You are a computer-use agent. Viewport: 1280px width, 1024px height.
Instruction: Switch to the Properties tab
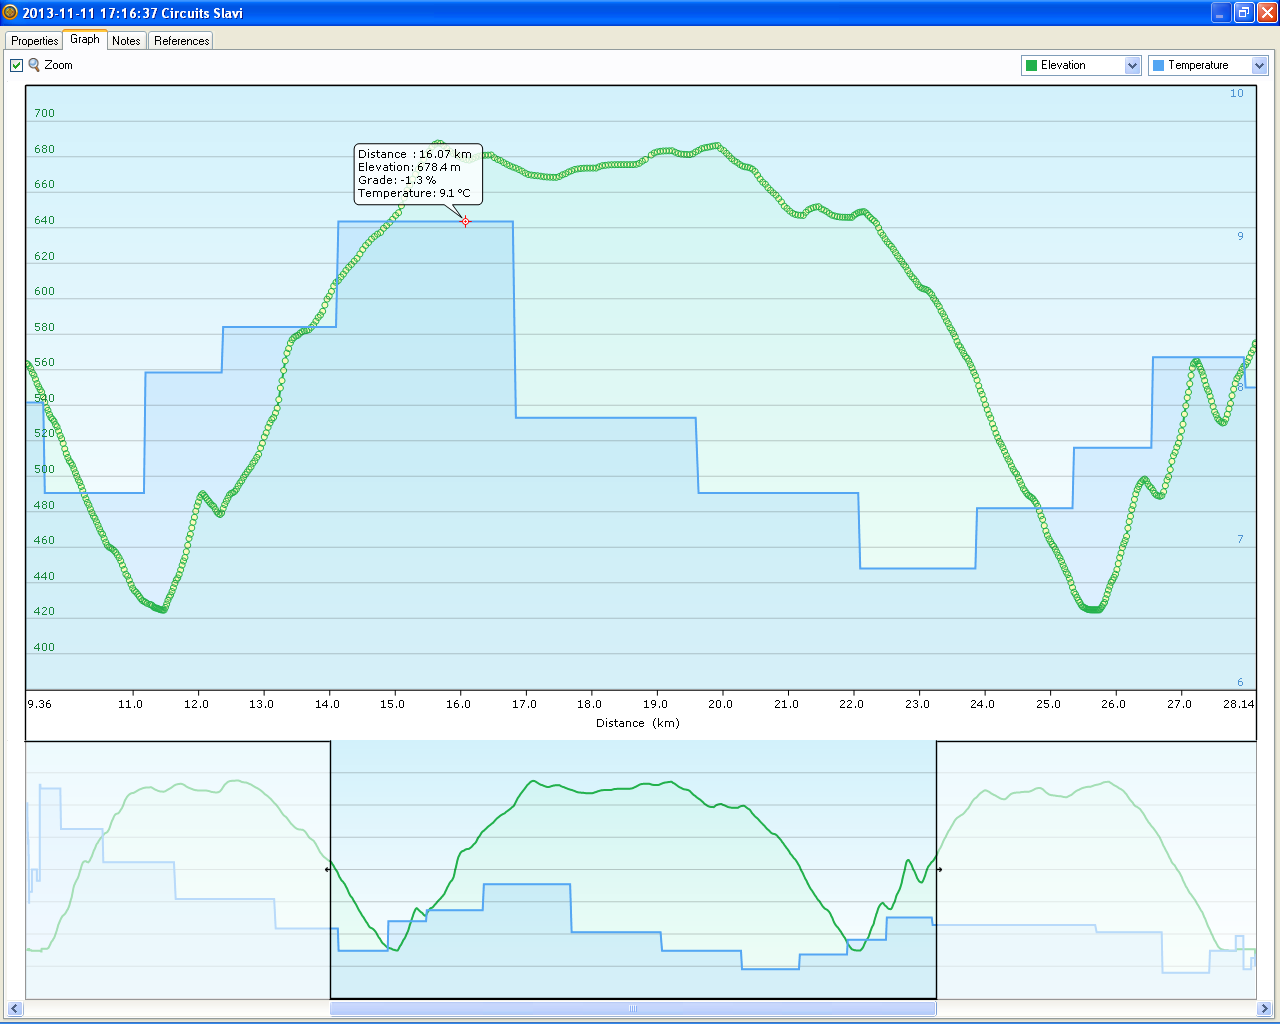[x=34, y=41]
